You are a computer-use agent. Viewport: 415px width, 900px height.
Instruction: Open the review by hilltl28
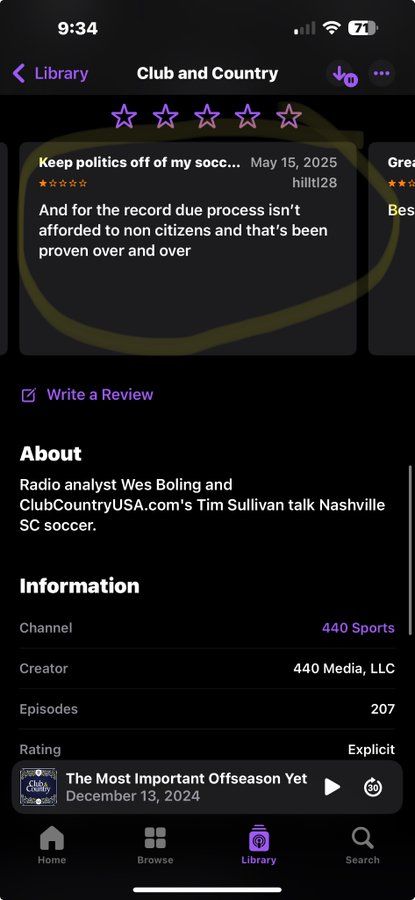[188, 249]
